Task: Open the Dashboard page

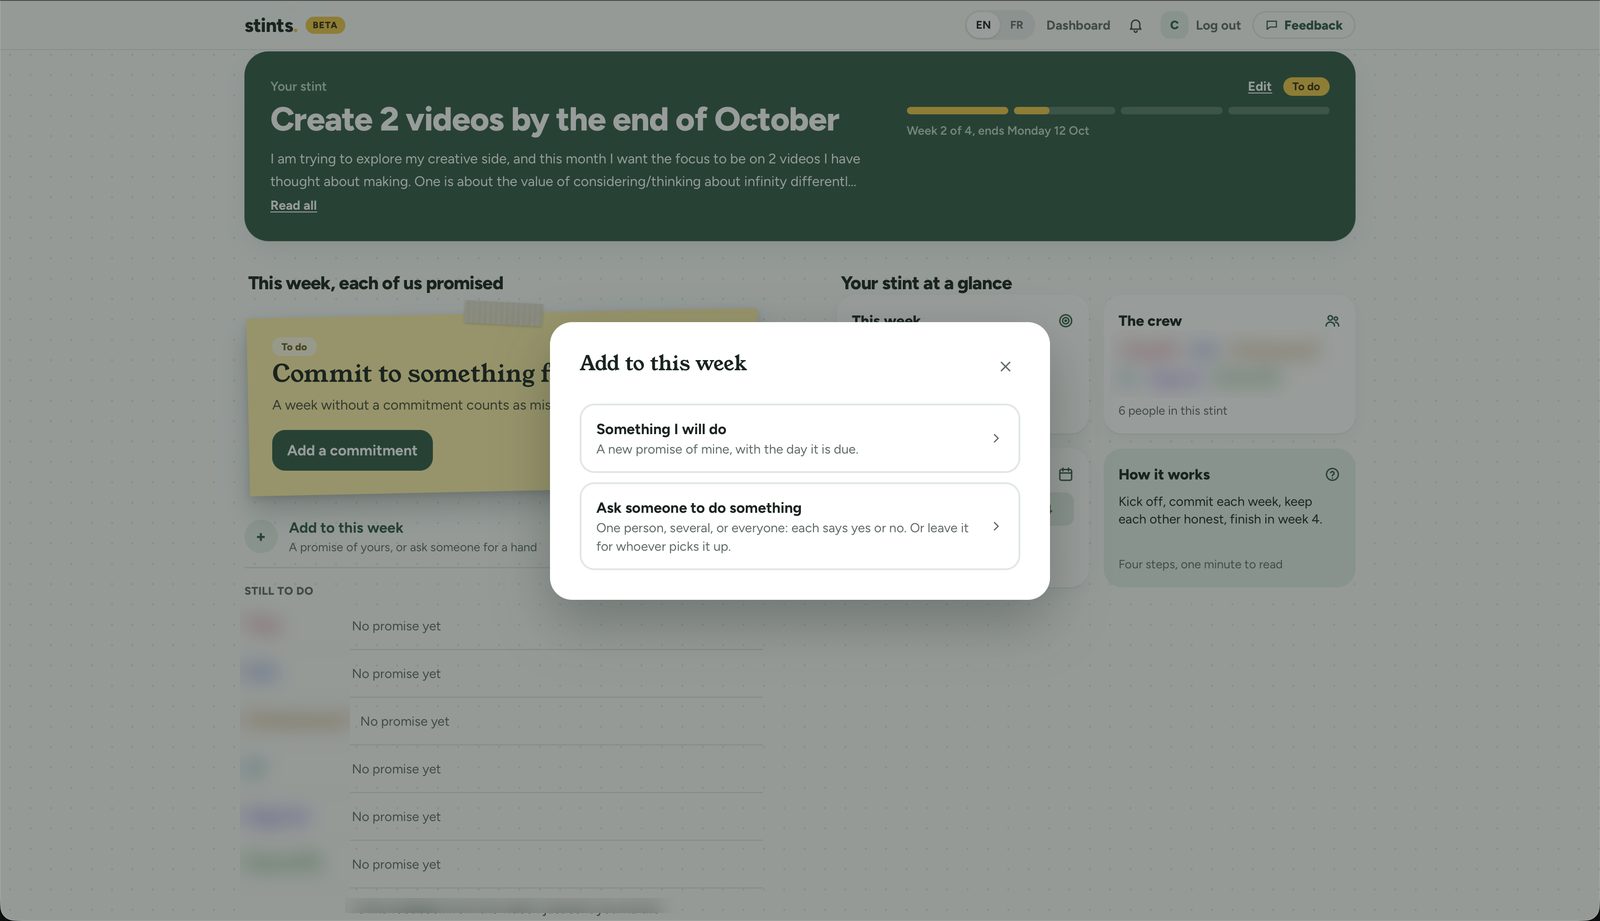Action: [x=1078, y=25]
